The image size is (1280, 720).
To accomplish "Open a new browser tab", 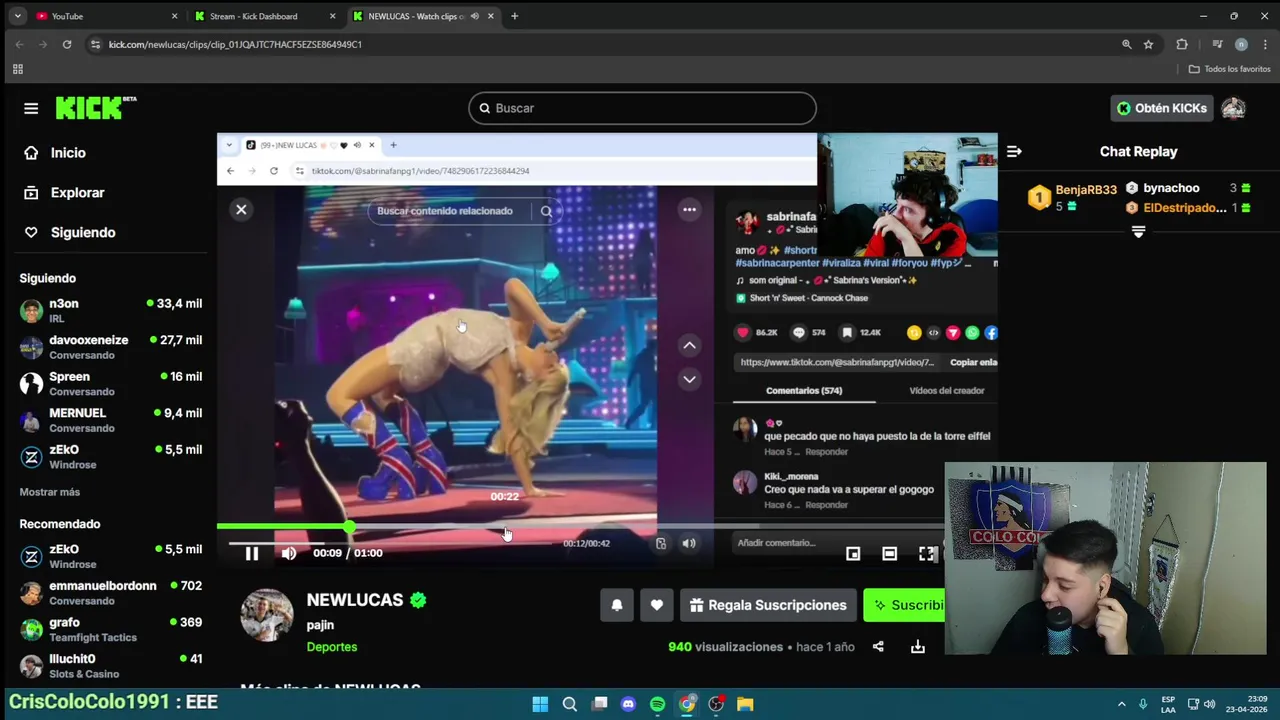I will click(x=514, y=16).
